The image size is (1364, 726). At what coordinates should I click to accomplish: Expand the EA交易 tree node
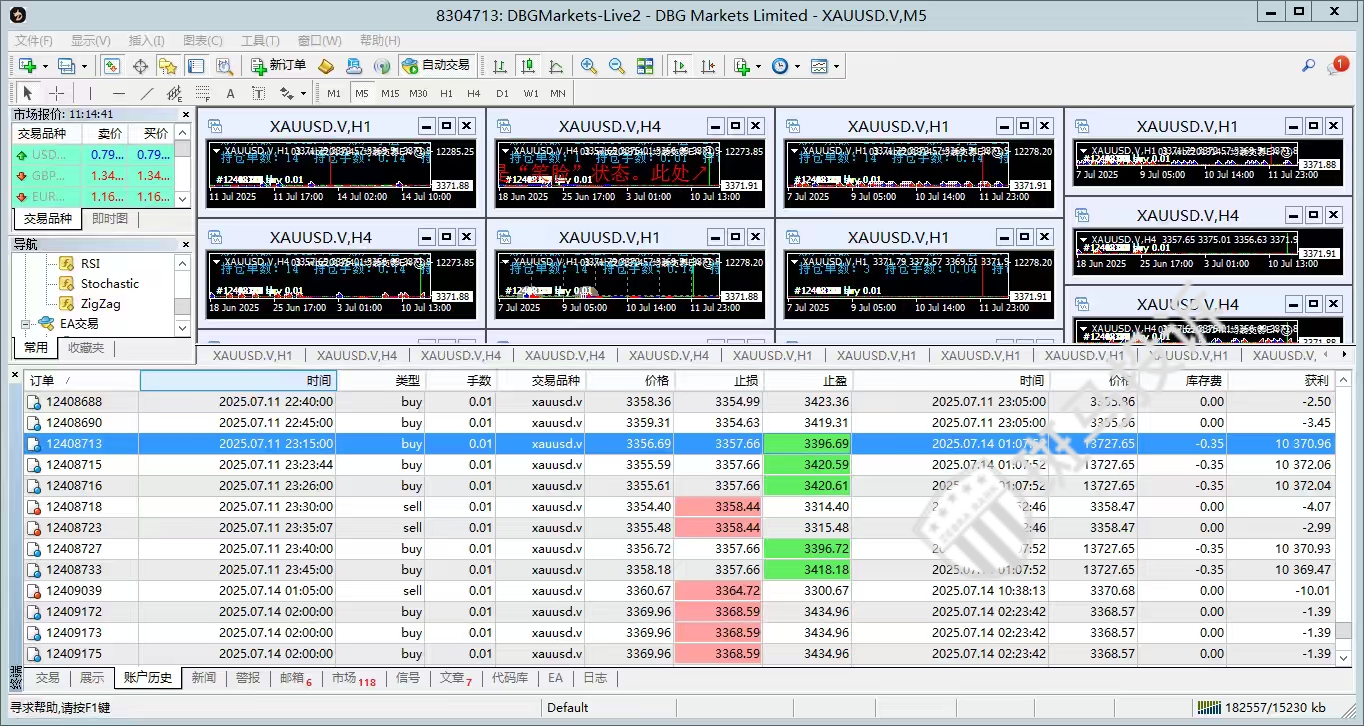pos(25,324)
